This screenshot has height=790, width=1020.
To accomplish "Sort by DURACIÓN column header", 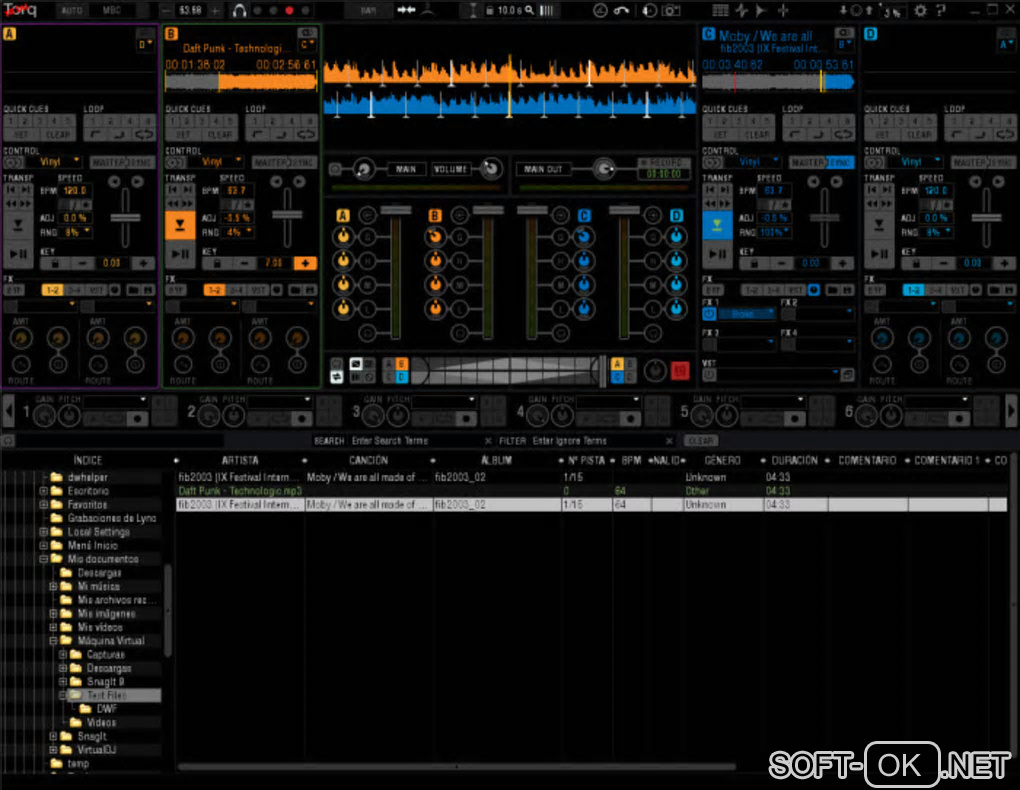I will (x=794, y=460).
